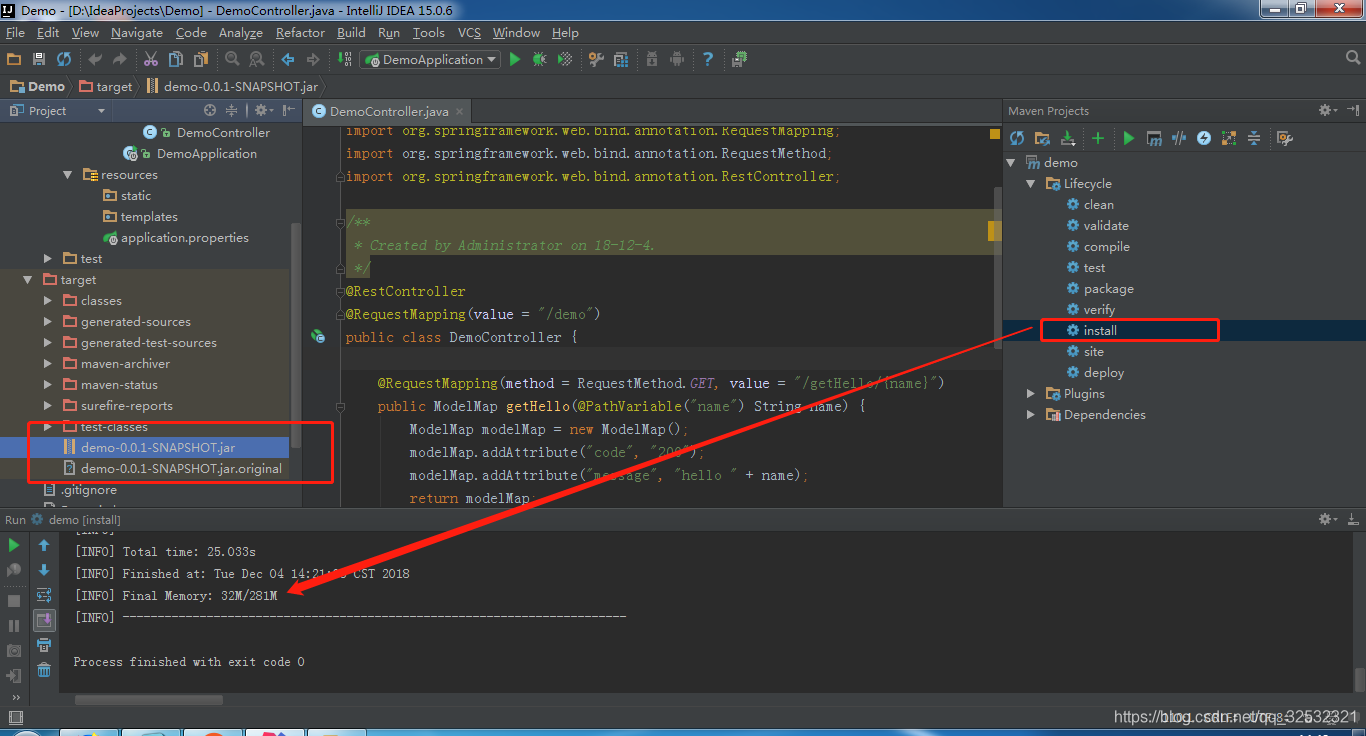Image resolution: width=1366 pixels, height=736 pixels.
Task: Toggle Use Soft Wraps in Run console
Action: click(44, 595)
